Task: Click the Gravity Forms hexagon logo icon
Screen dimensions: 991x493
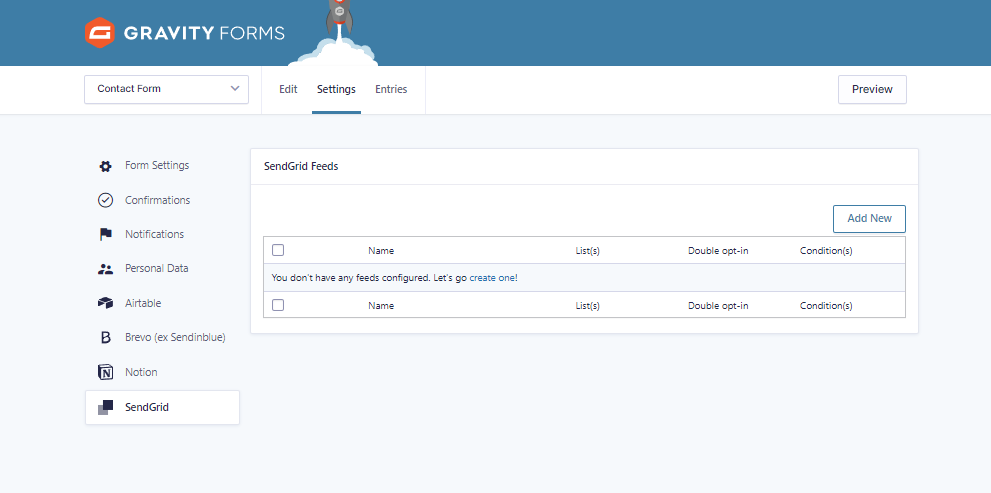Action: tap(100, 33)
